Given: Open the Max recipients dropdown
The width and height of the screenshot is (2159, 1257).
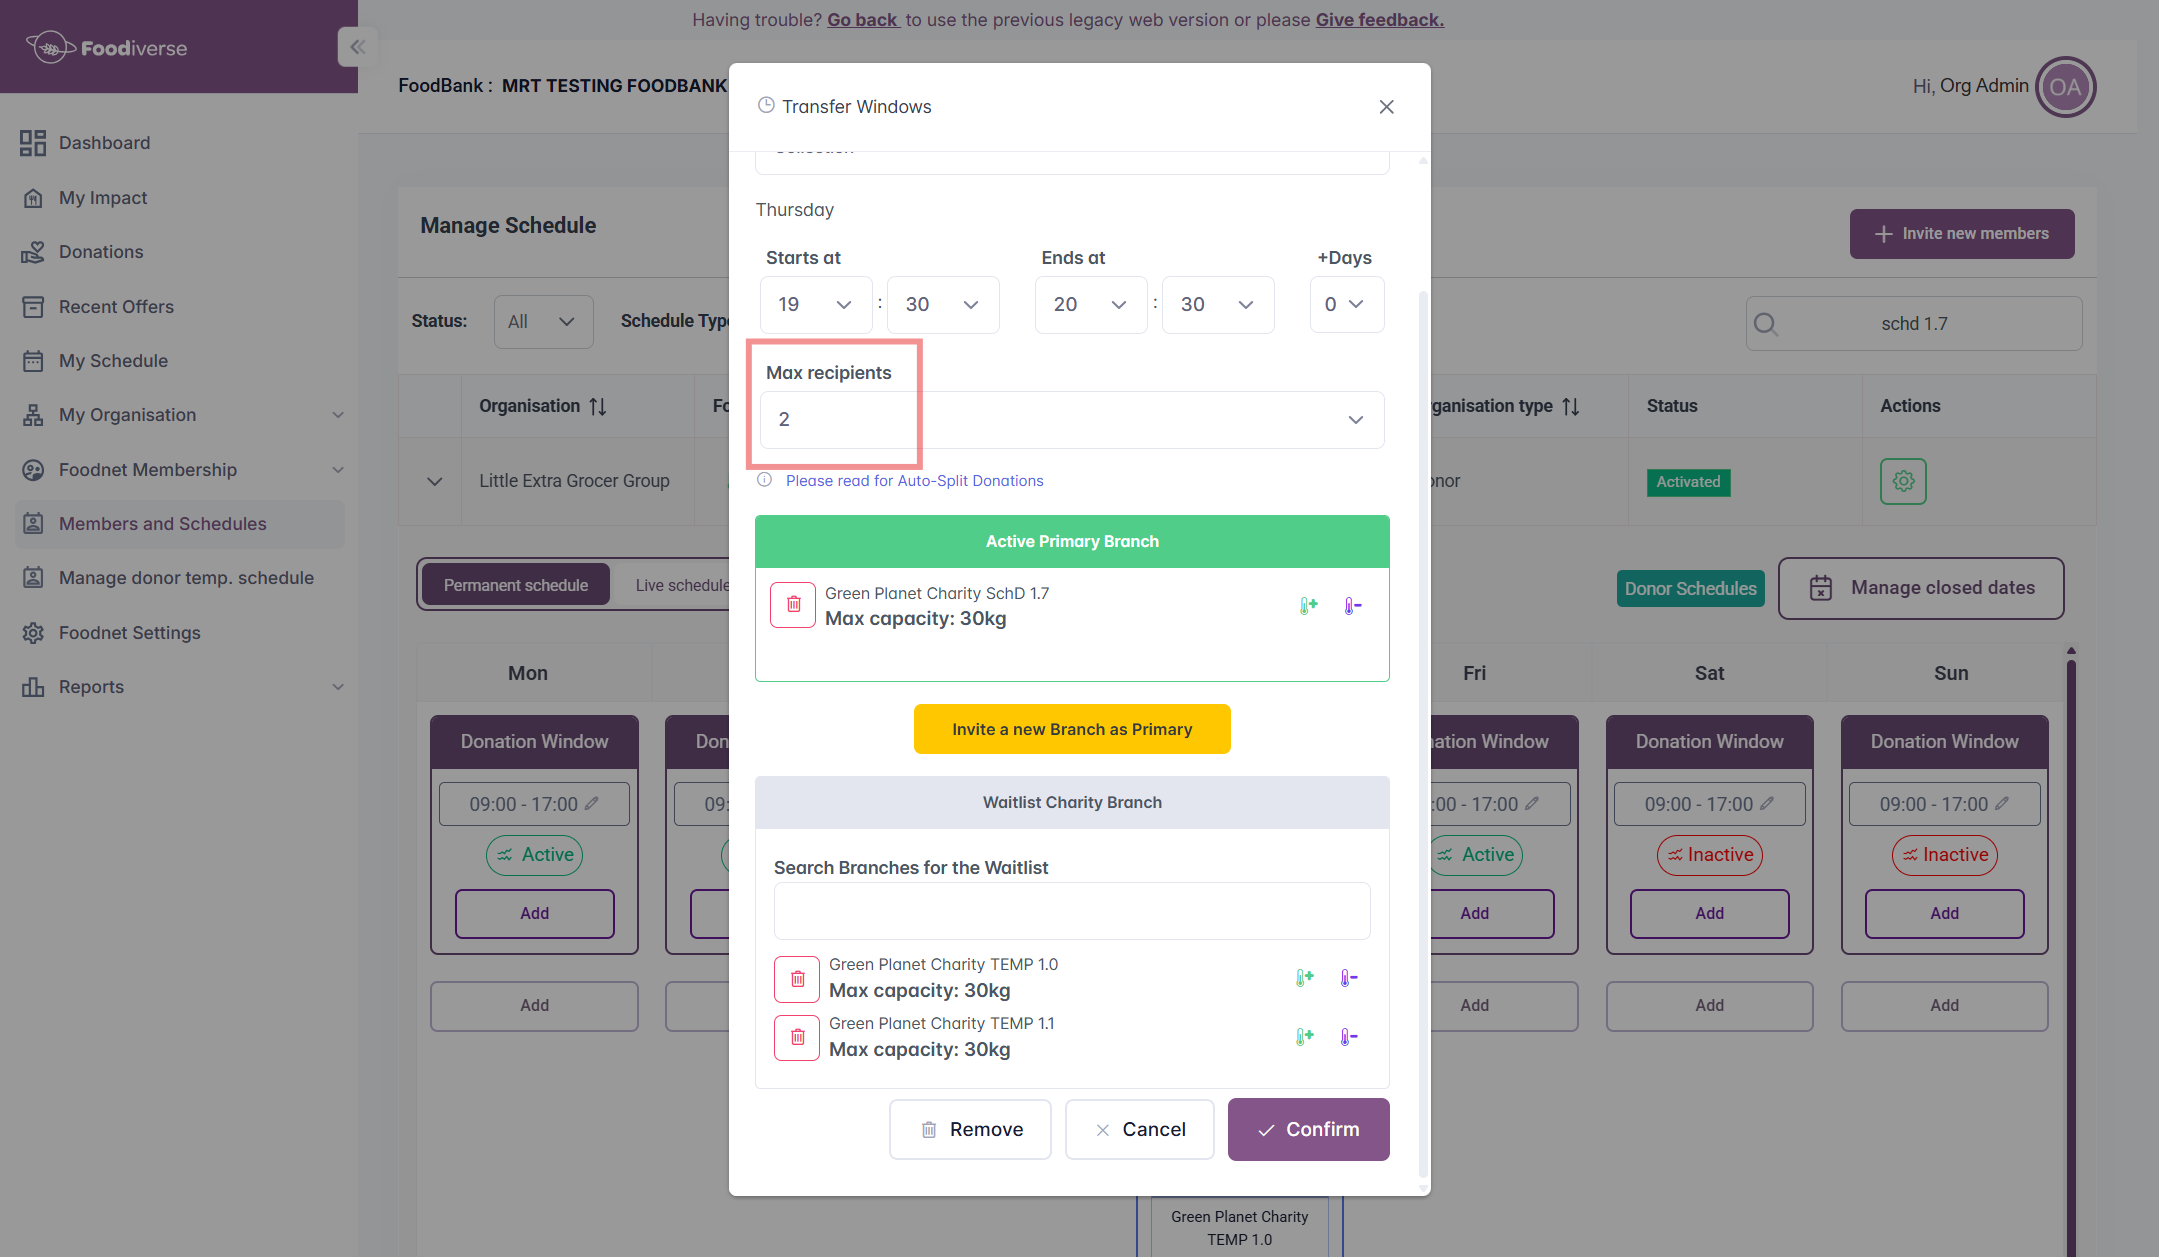Looking at the screenshot, I should (x=1072, y=420).
